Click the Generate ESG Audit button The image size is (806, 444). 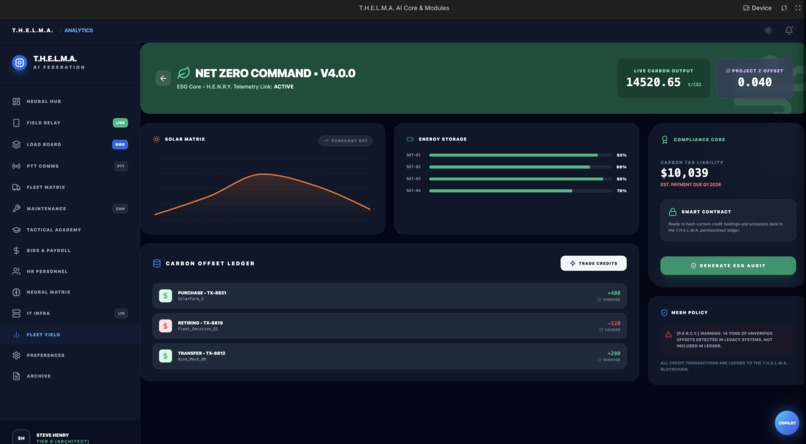click(728, 266)
